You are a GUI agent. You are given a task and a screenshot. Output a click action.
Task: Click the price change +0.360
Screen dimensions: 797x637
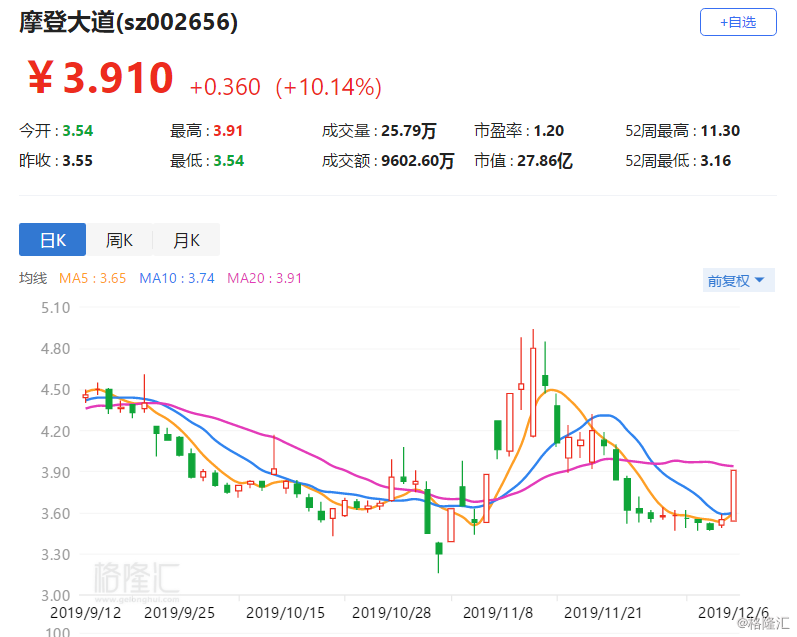point(225,87)
